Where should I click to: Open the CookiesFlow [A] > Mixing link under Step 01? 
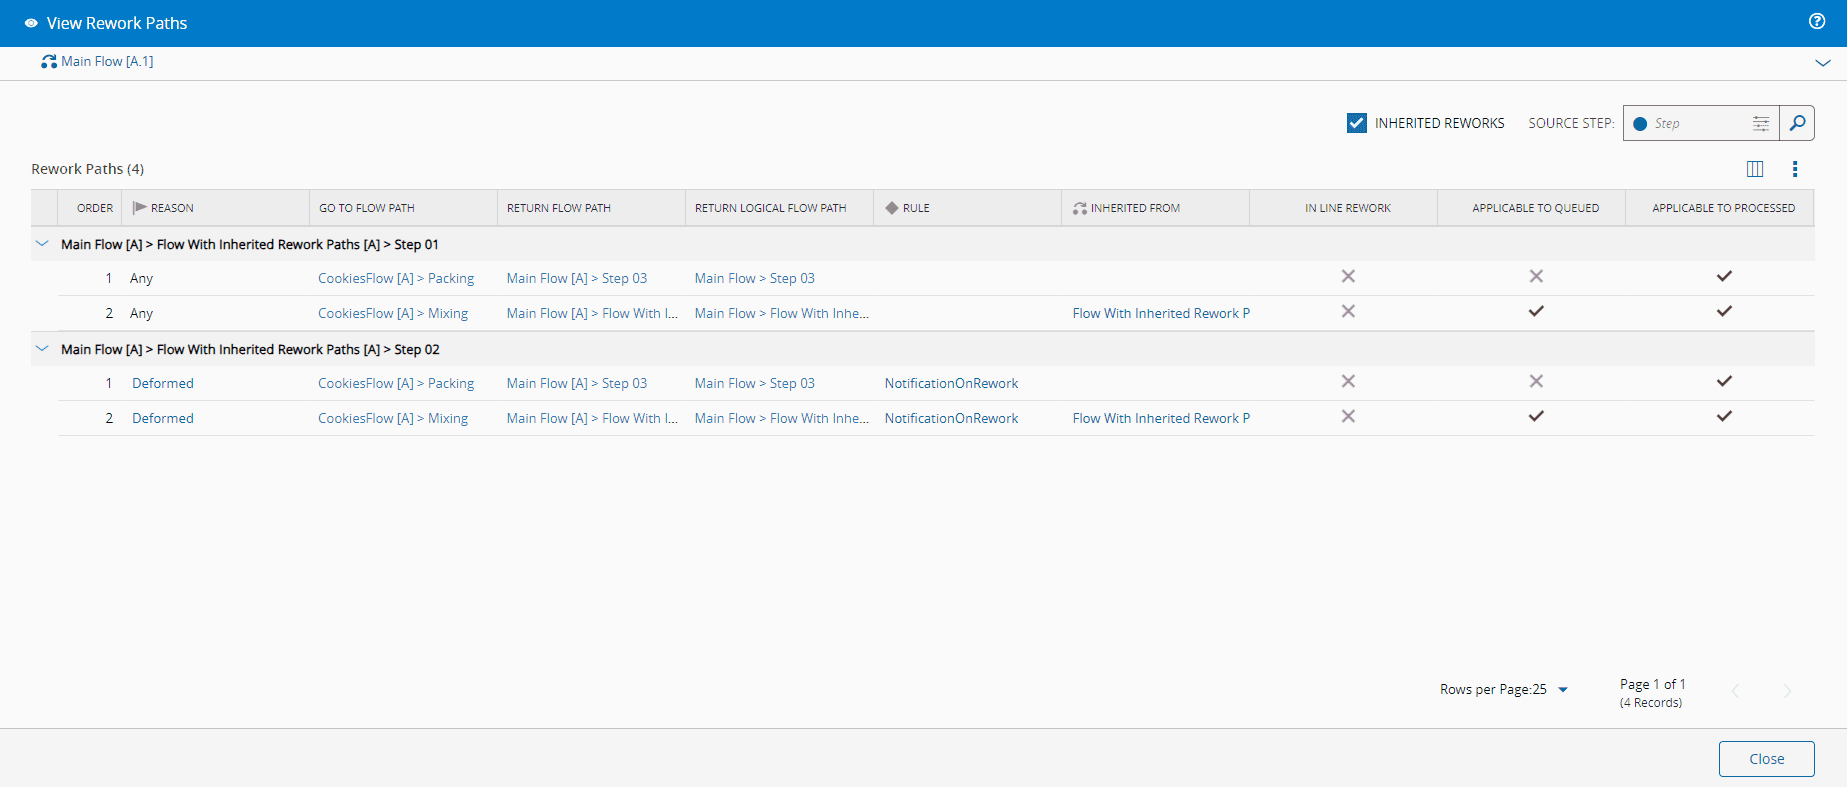393,313
